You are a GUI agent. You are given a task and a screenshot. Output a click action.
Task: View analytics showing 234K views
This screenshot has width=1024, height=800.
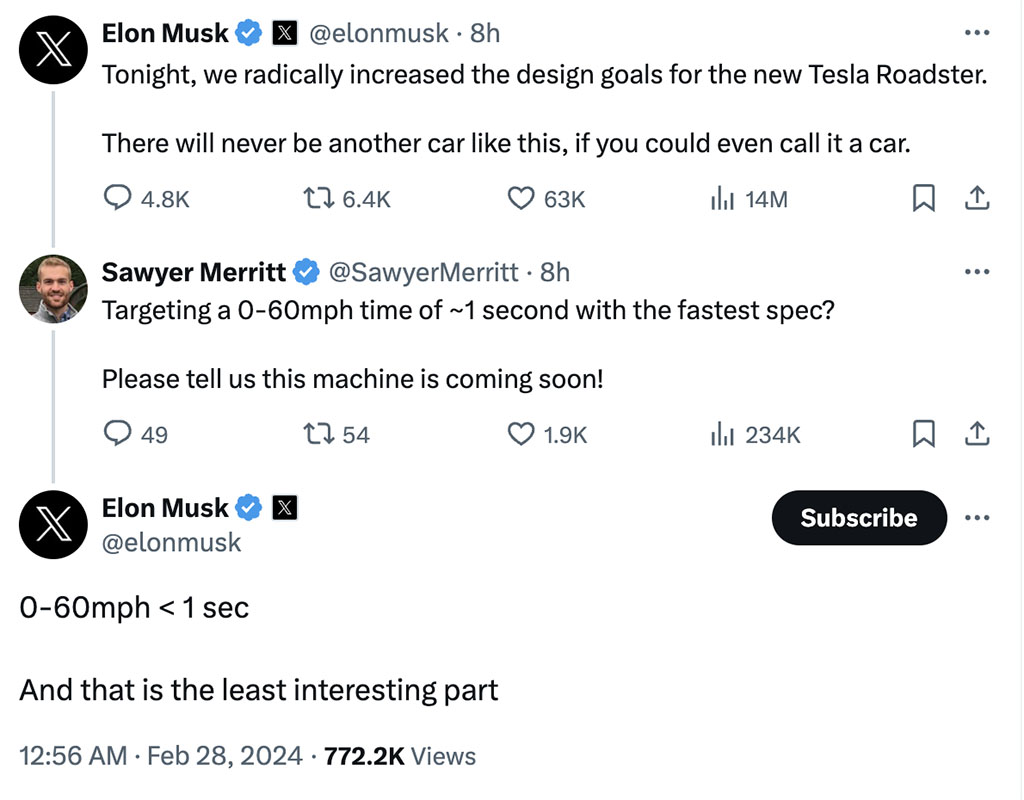point(722,434)
